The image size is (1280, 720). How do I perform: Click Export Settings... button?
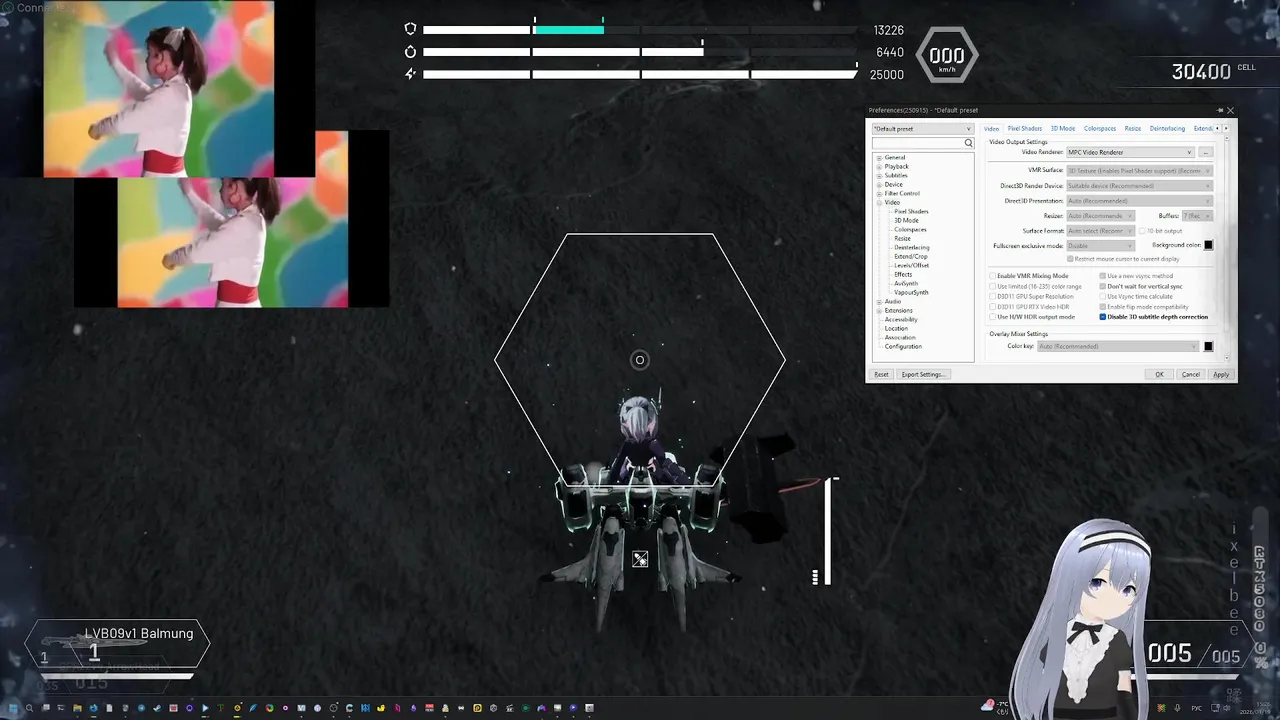coord(922,374)
